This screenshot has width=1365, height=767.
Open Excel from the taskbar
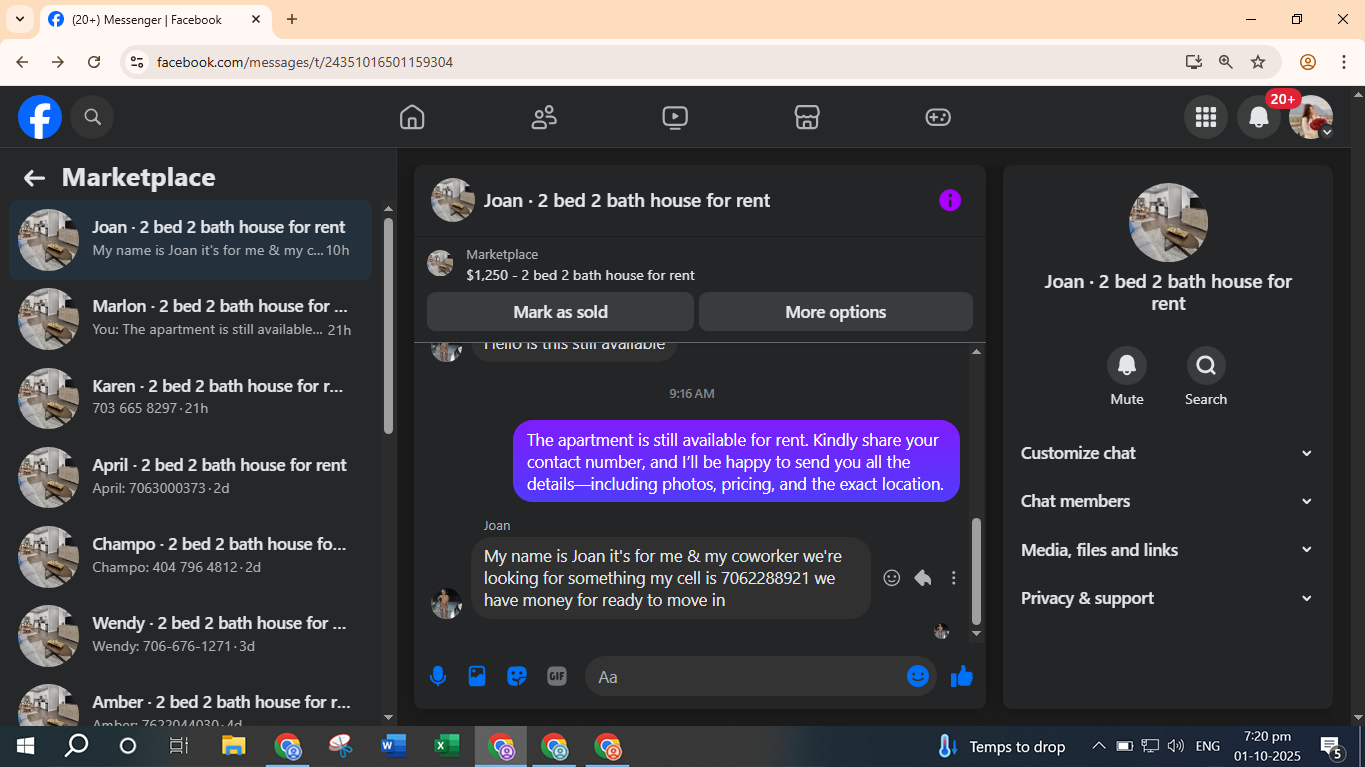coord(447,746)
